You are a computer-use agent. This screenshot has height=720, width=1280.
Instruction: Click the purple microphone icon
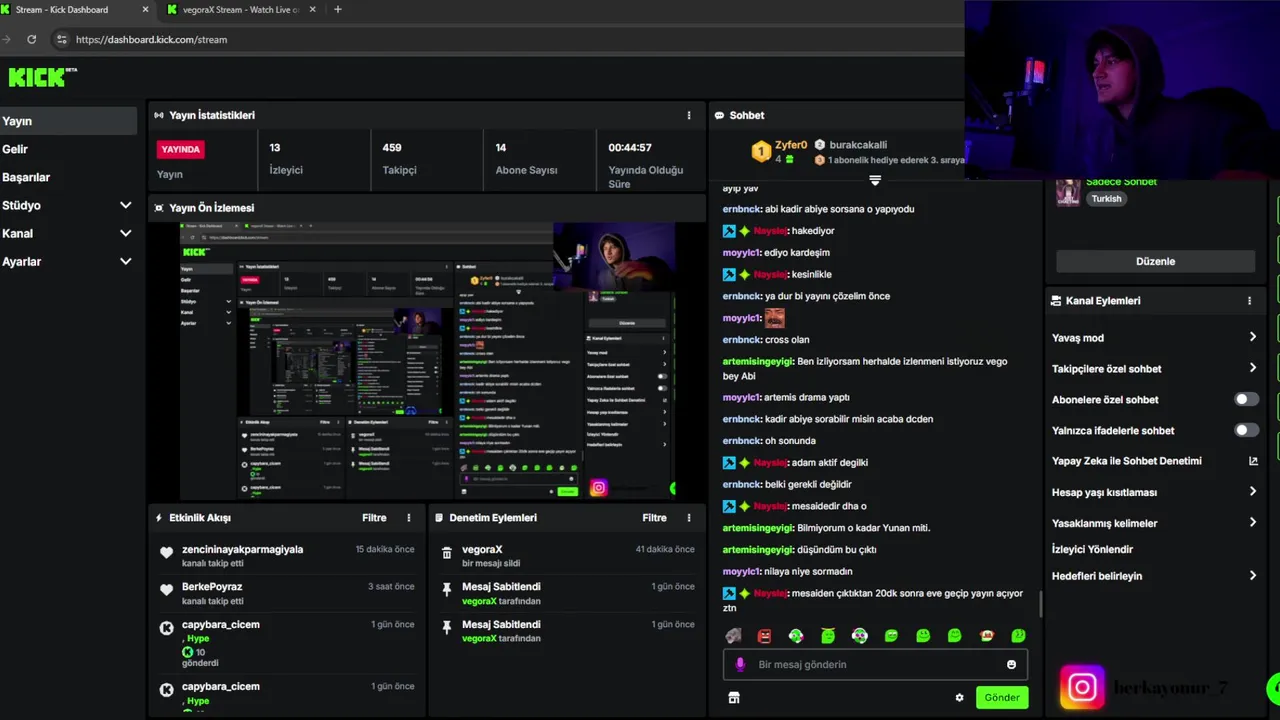pyautogui.click(x=740, y=664)
